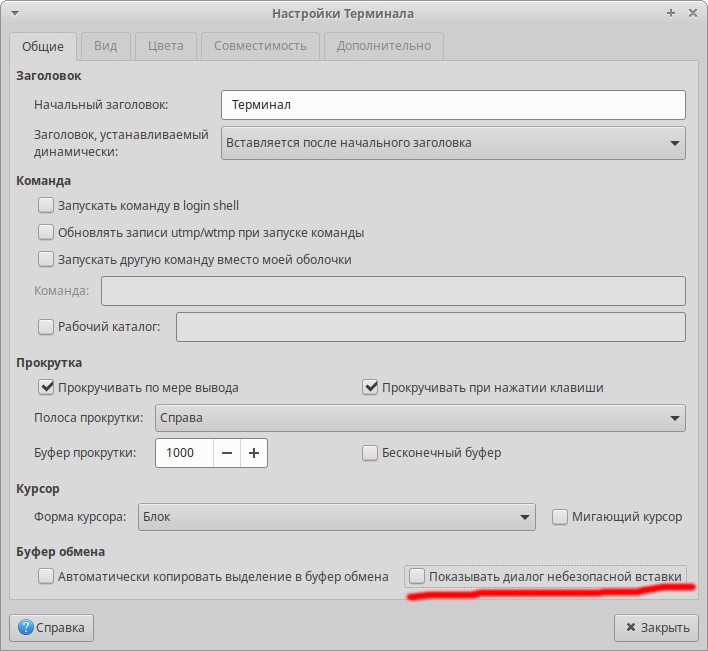Image resolution: width=708 pixels, height=651 pixels.
Task: Check the Рабочий каталог checkbox
Action: tap(45, 326)
